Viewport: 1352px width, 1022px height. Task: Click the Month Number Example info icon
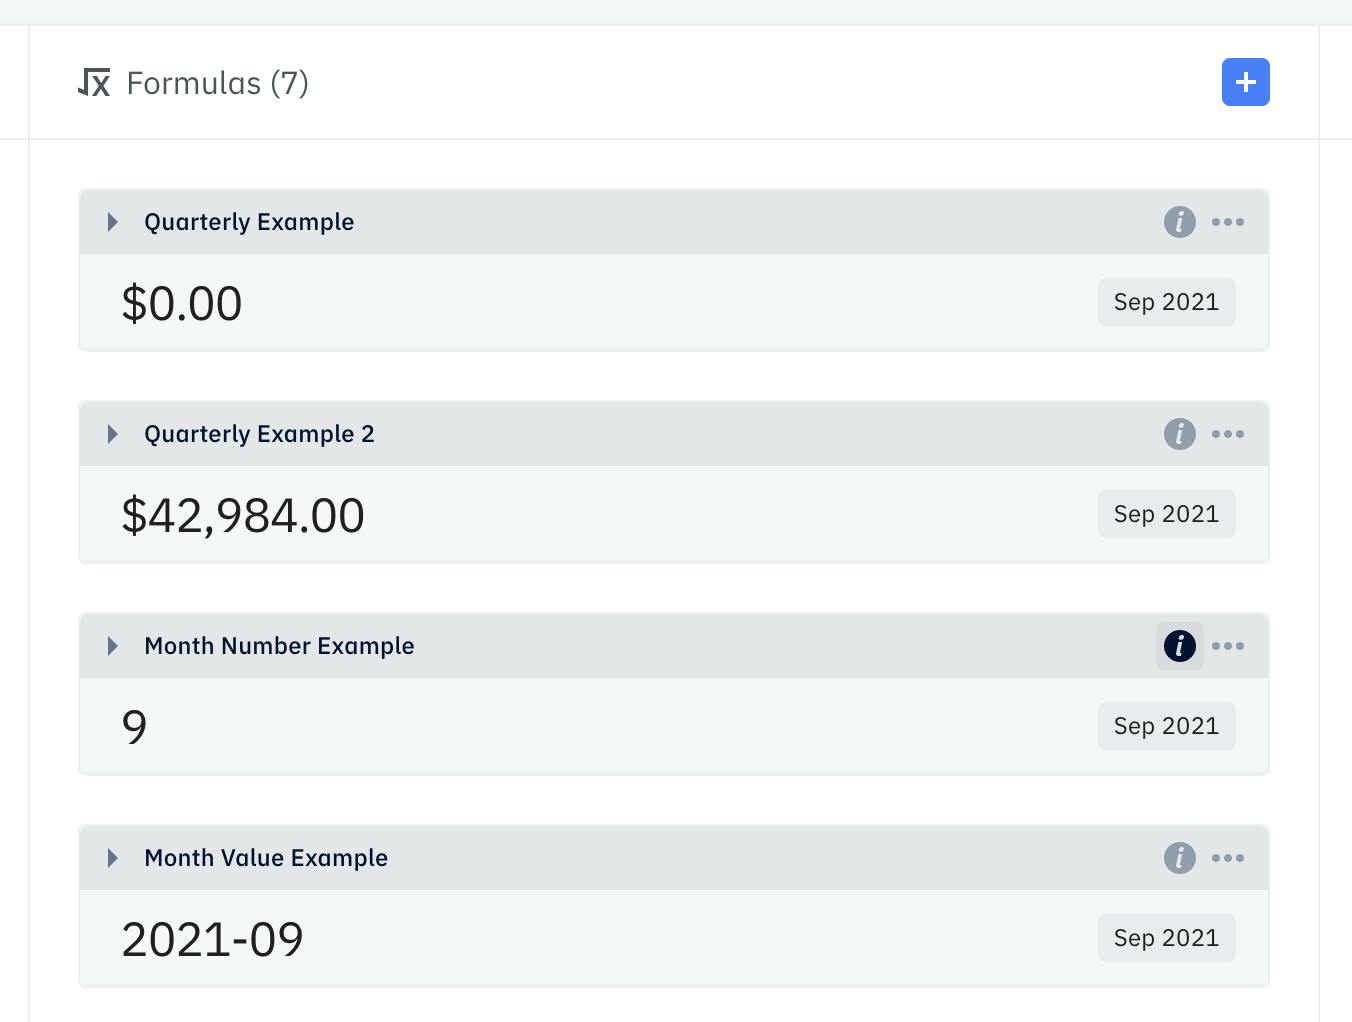1179,646
